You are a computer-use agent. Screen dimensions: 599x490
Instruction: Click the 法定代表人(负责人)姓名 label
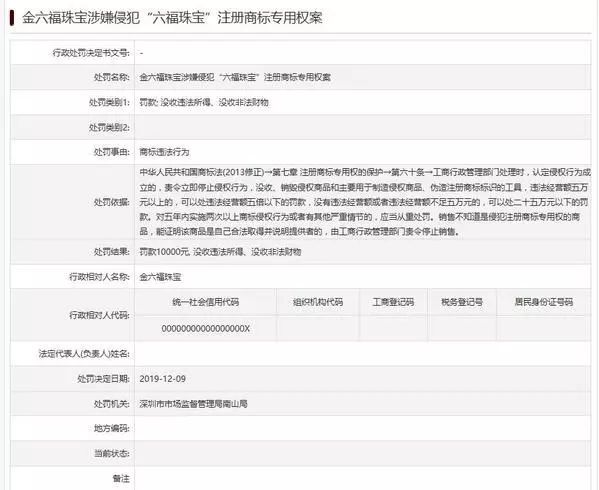tap(84, 354)
